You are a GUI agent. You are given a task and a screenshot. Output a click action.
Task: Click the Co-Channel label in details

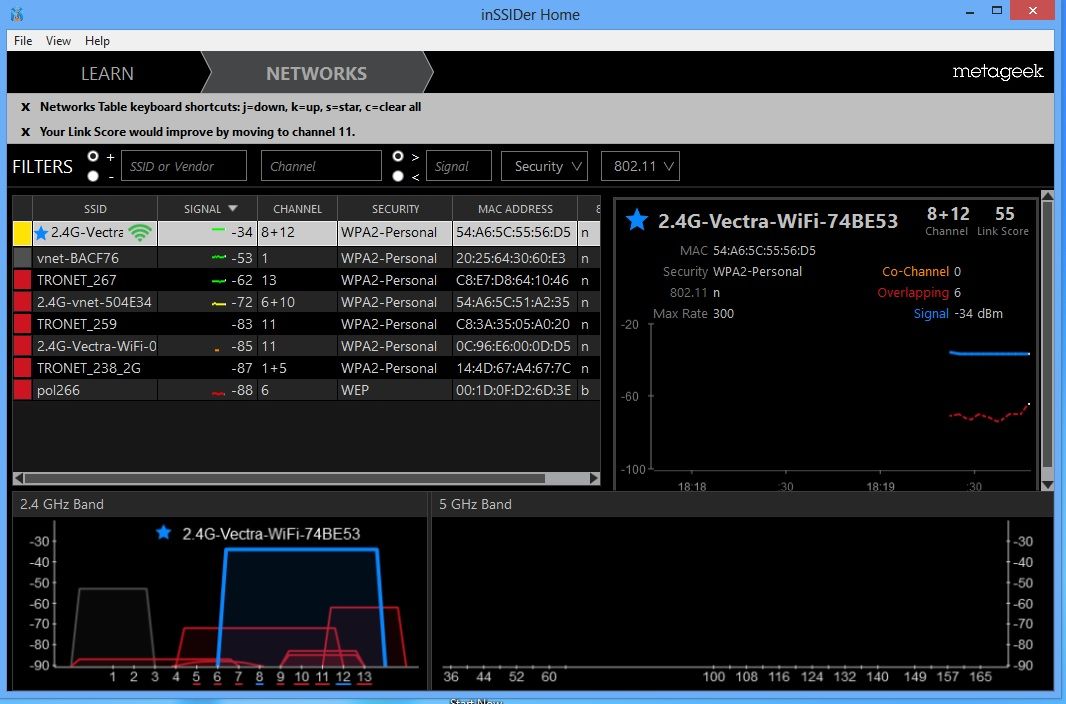[915, 271]
